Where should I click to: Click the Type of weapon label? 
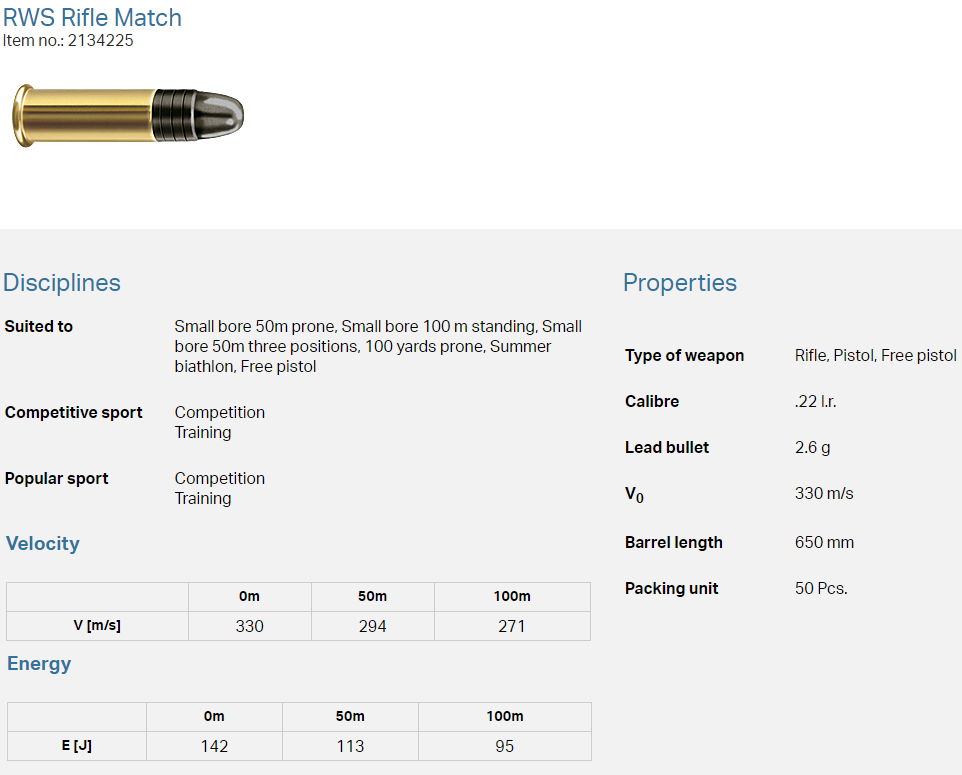684,356
